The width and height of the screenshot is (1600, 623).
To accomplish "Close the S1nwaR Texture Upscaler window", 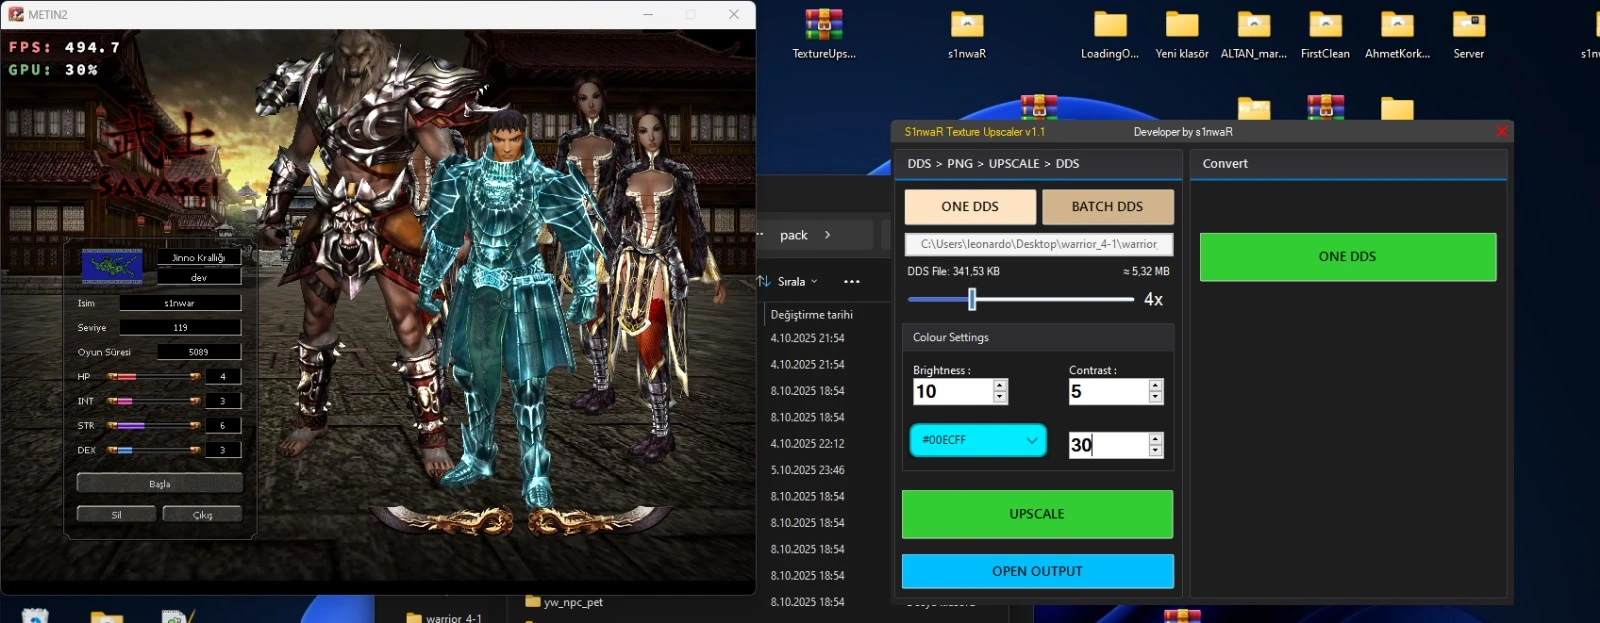I will pyautogui.click(x=1501, y=131).
